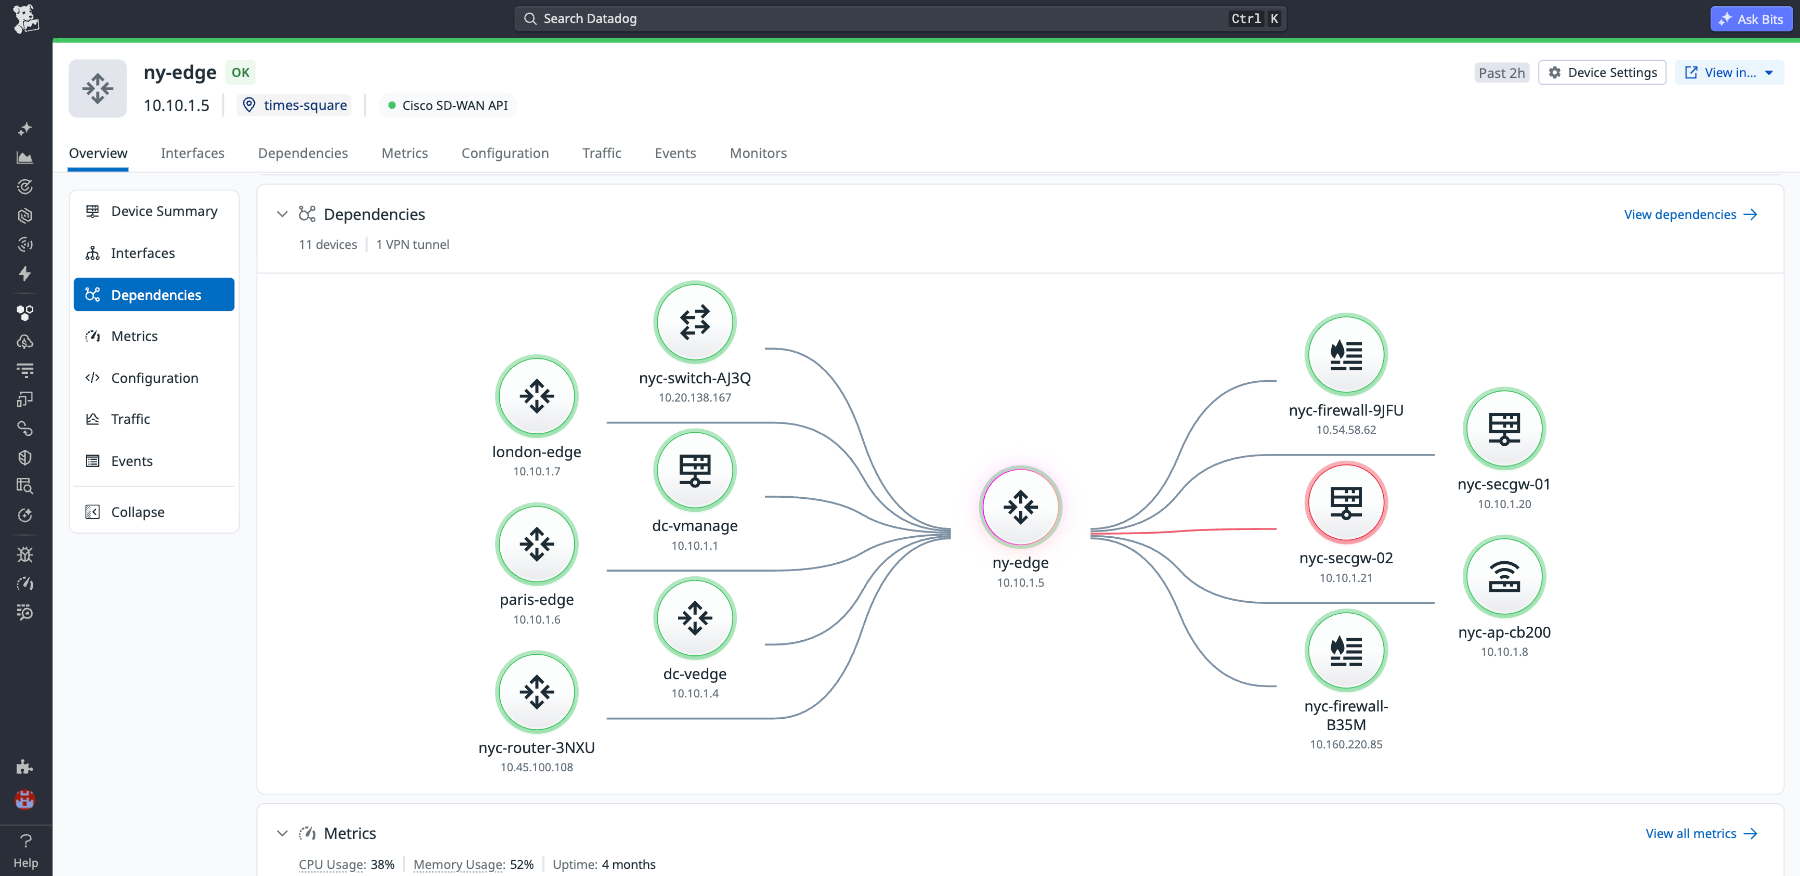Click the Memory Usage: 52% text
The height and width of the screenshot is (876, 1800).
474,864
